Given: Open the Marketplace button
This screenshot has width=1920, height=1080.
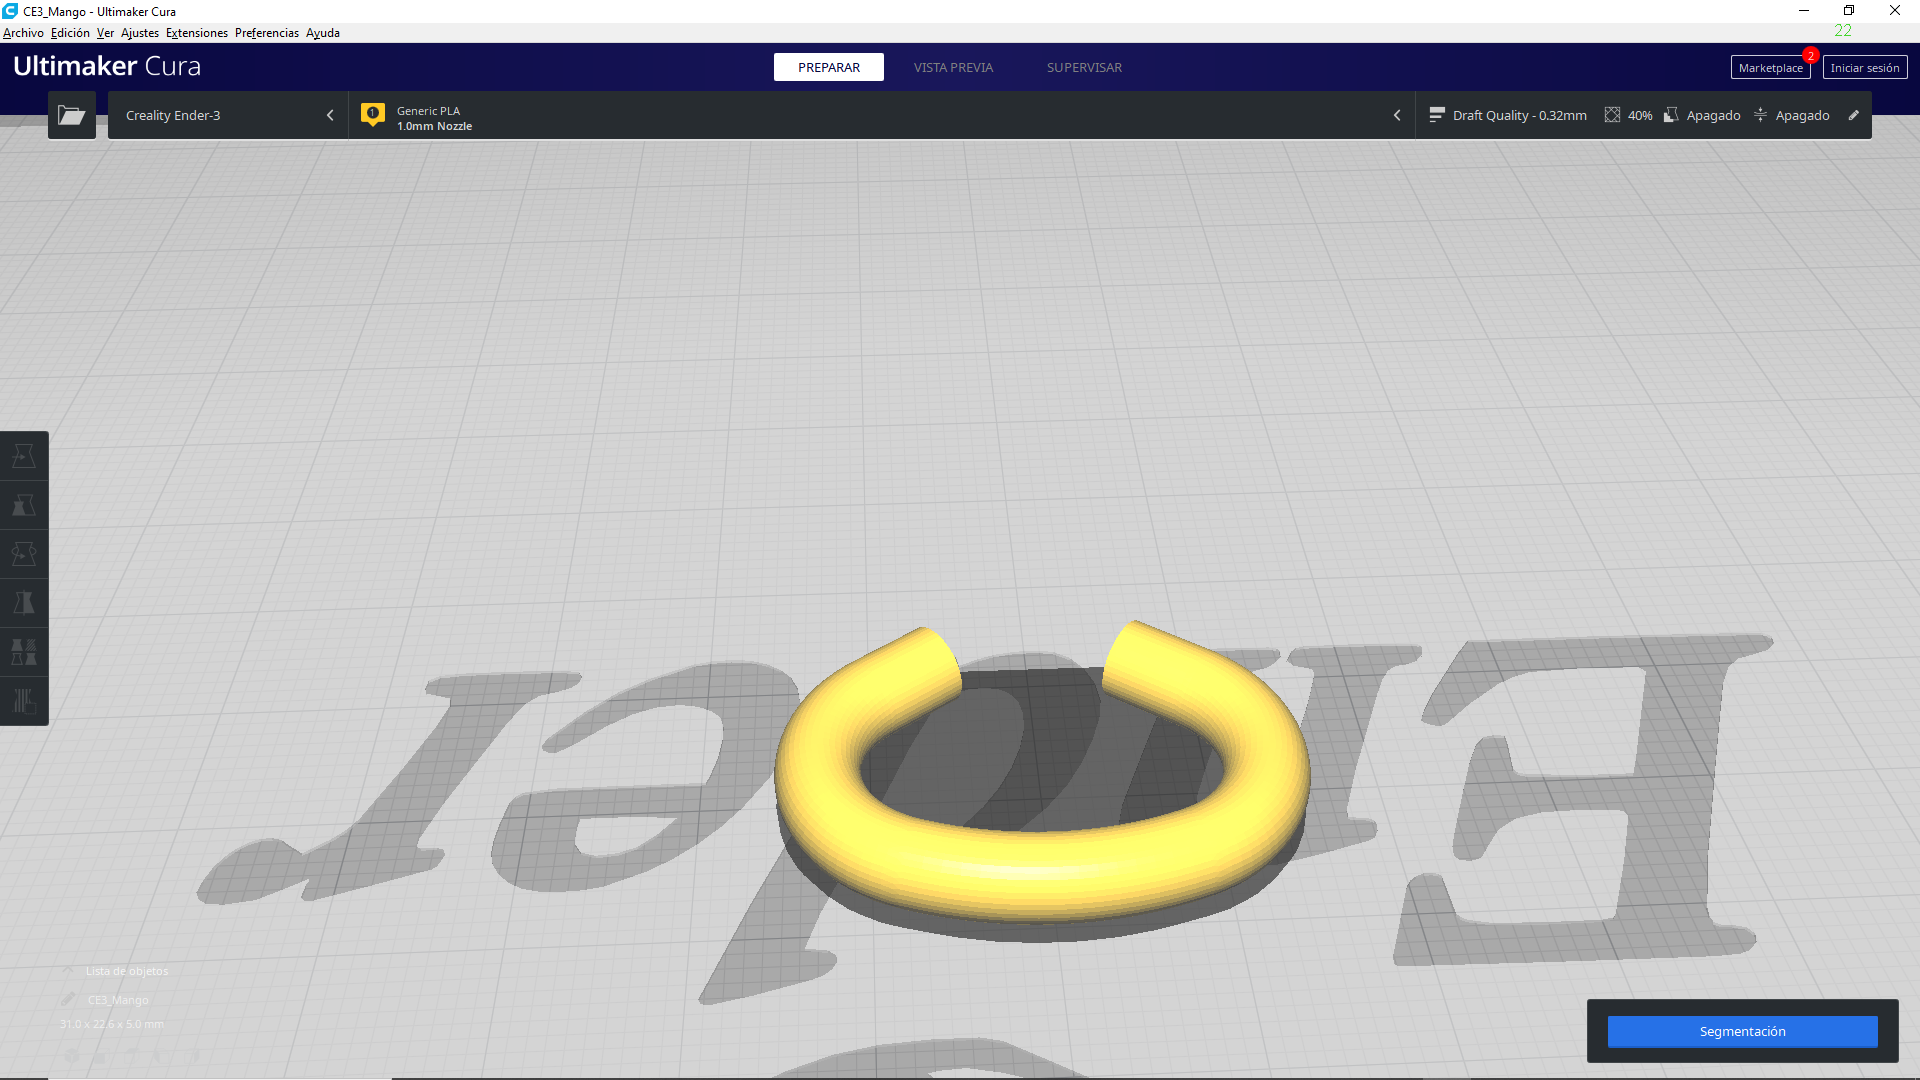Looking at the screenshot, I should (1769, 68).
